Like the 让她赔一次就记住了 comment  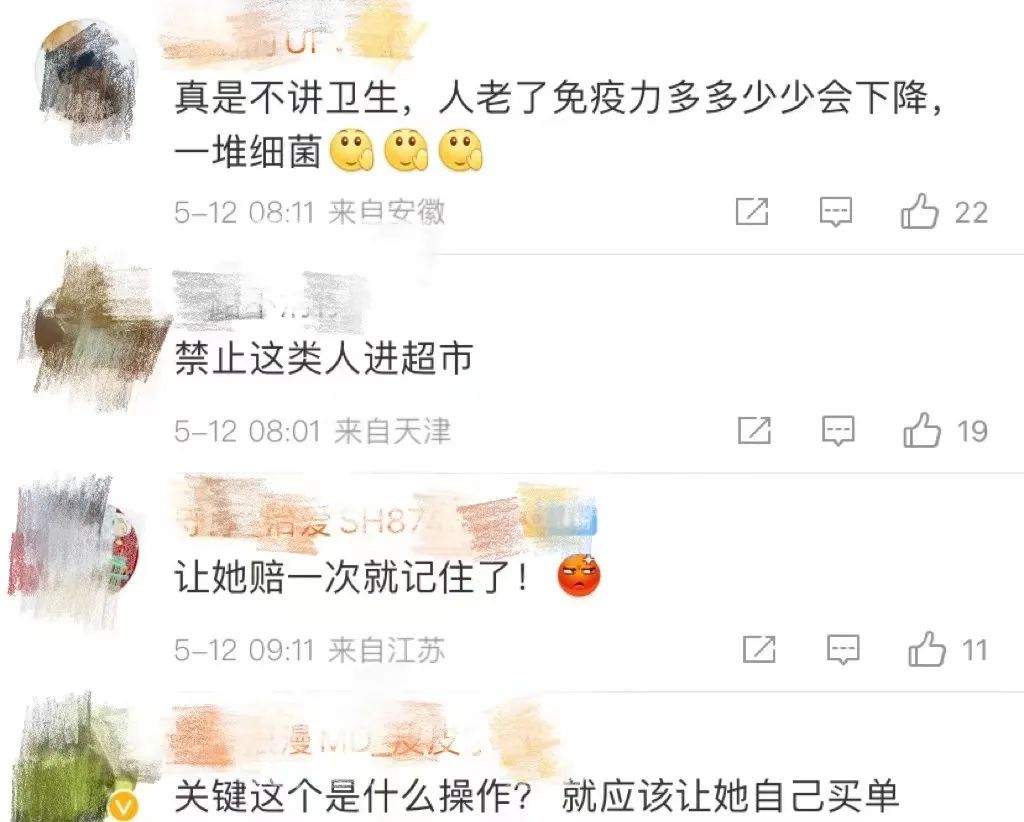[x=927, y=648]
